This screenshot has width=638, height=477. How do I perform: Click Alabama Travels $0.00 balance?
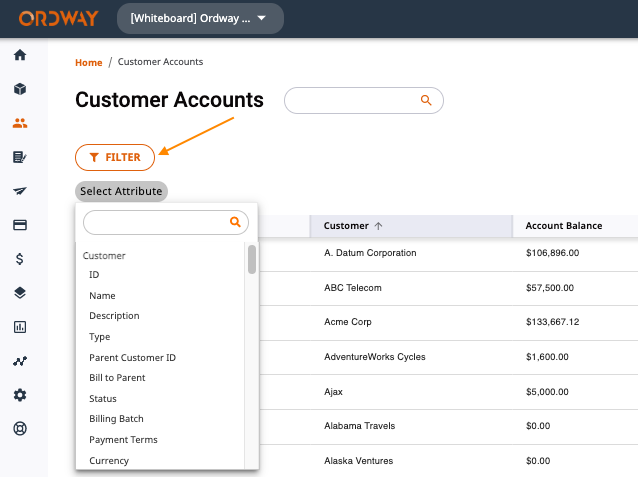538,426
